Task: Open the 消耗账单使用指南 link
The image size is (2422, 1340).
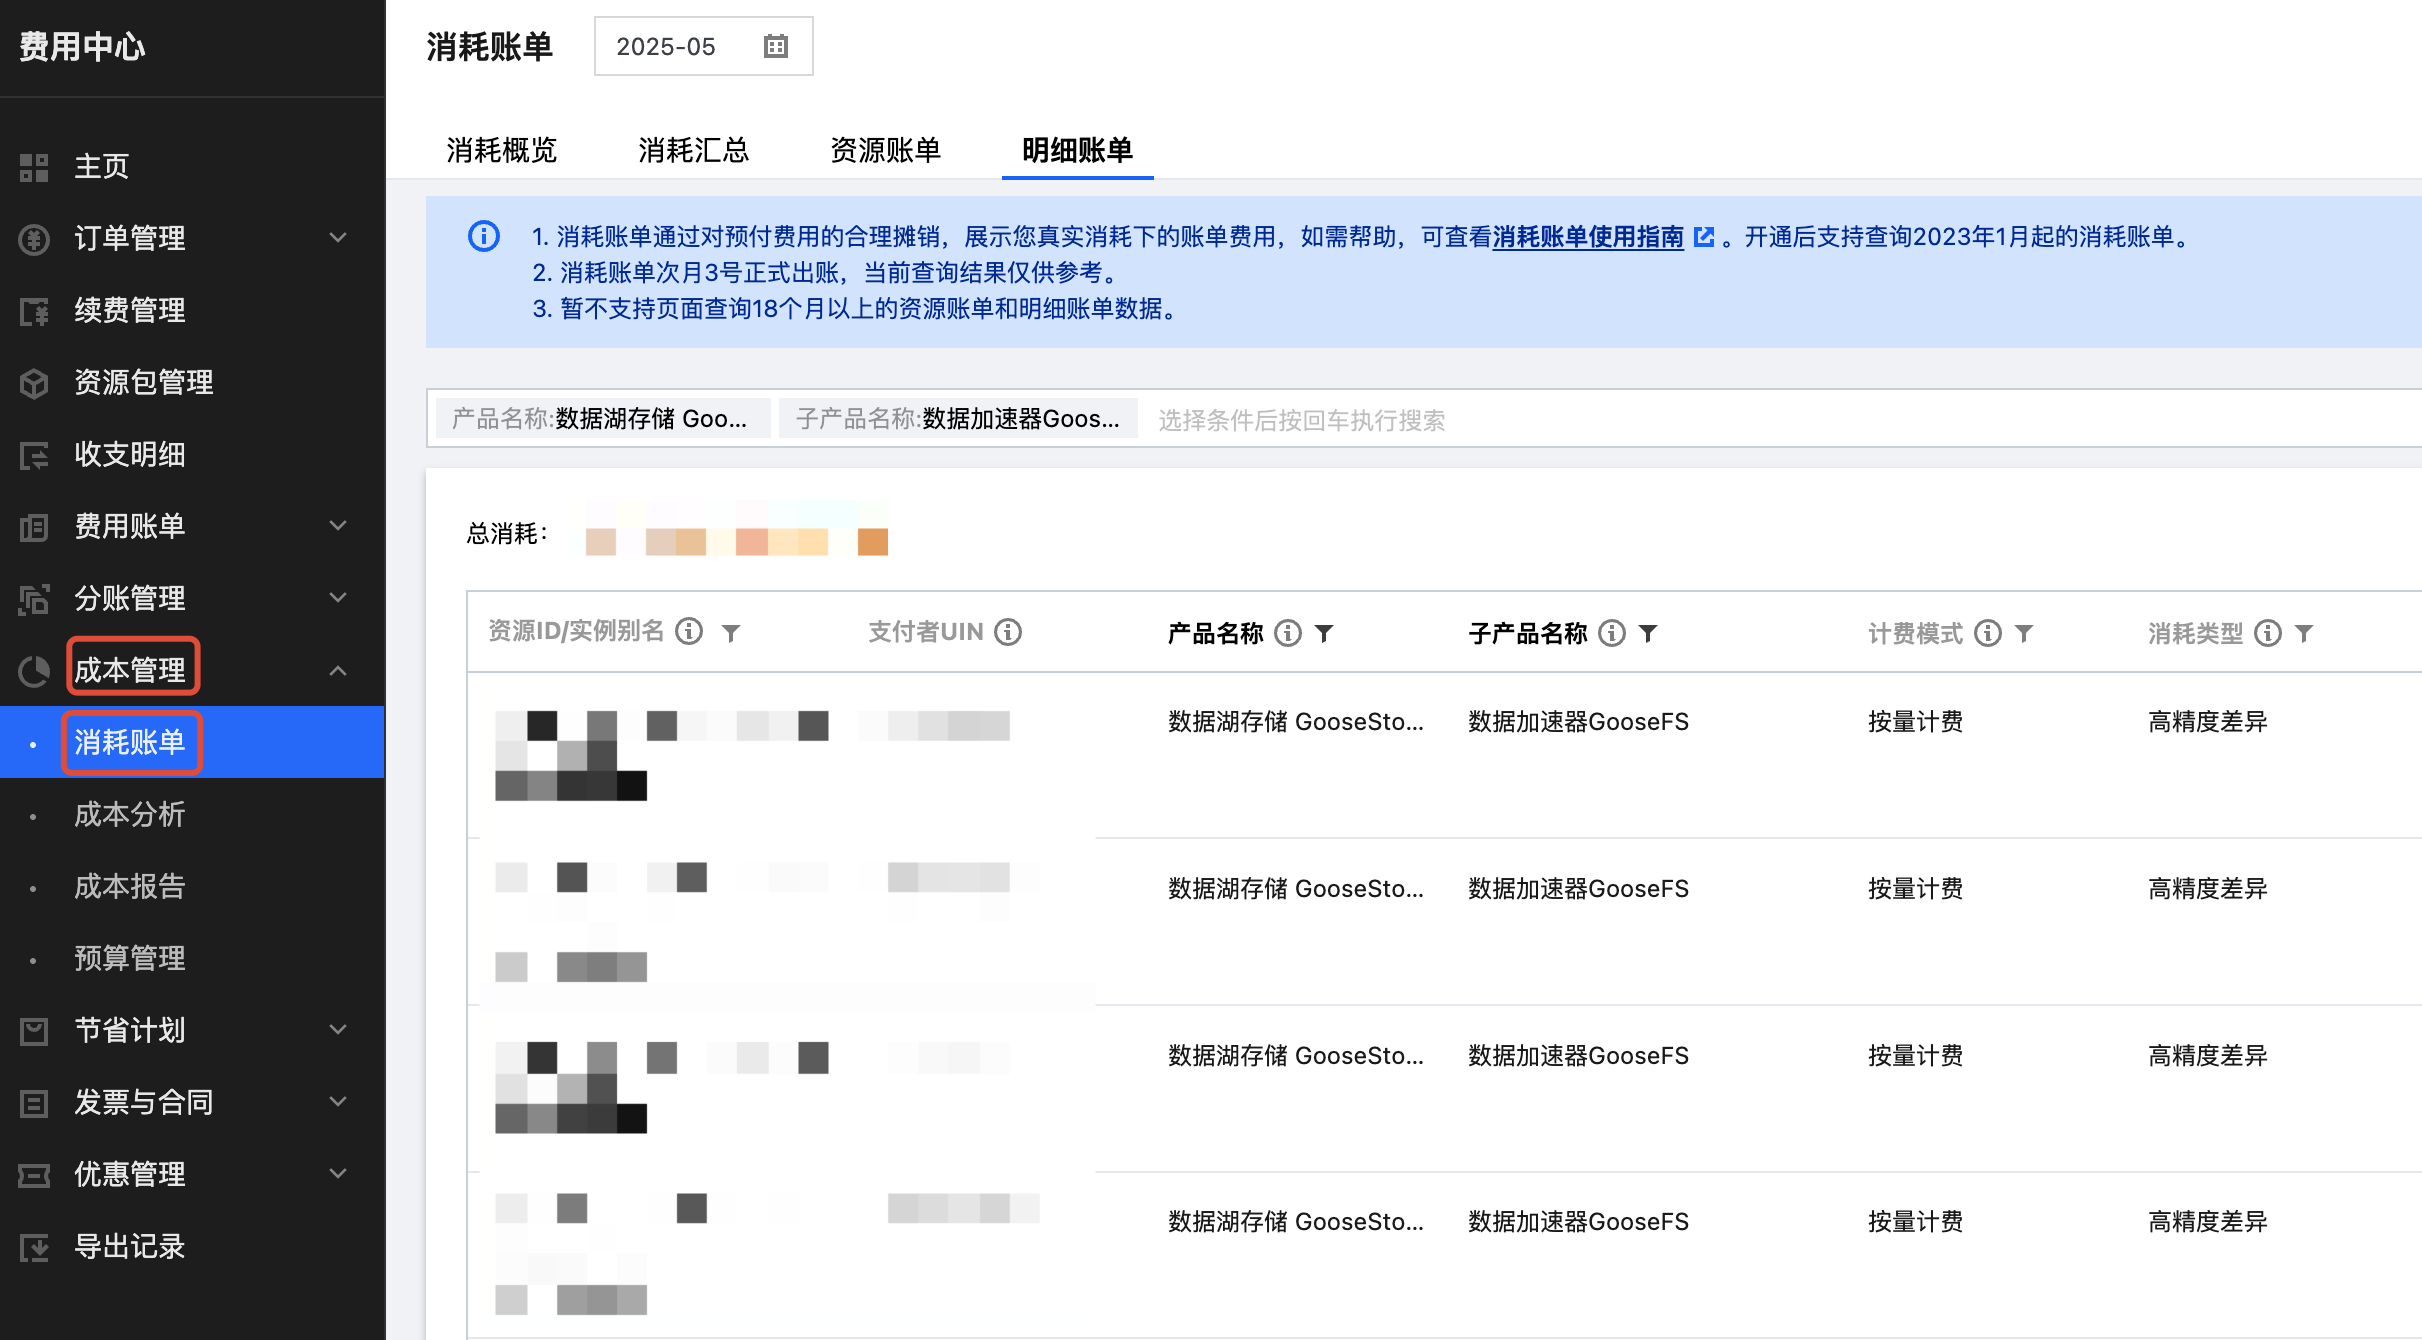Action: [x=1588, y=237]
